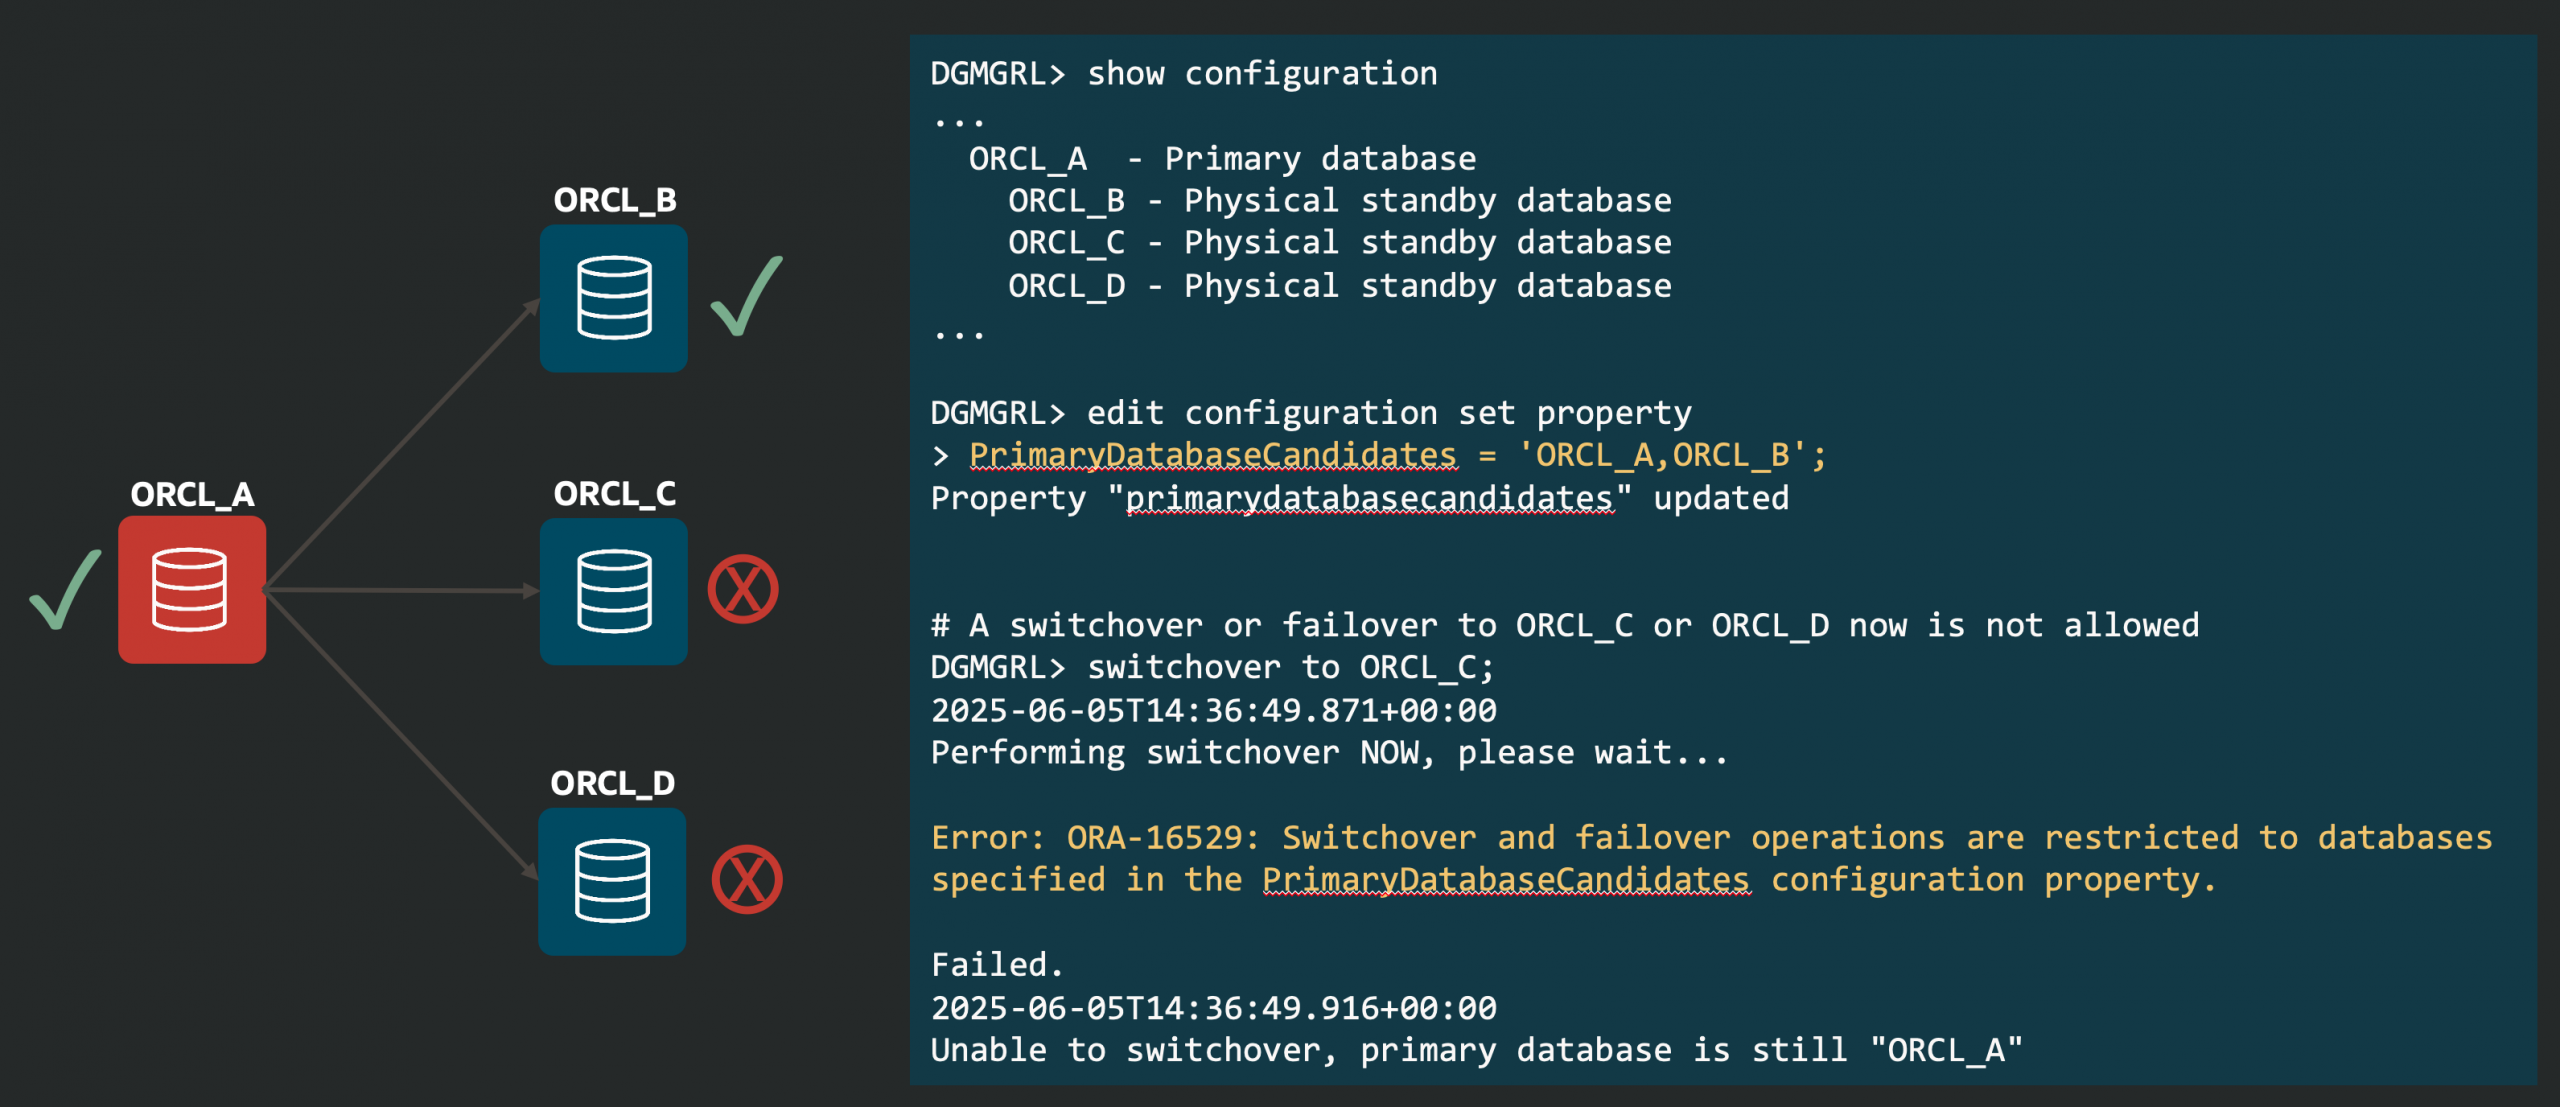Click the red X next to ORCL_C

click(743, 589)
